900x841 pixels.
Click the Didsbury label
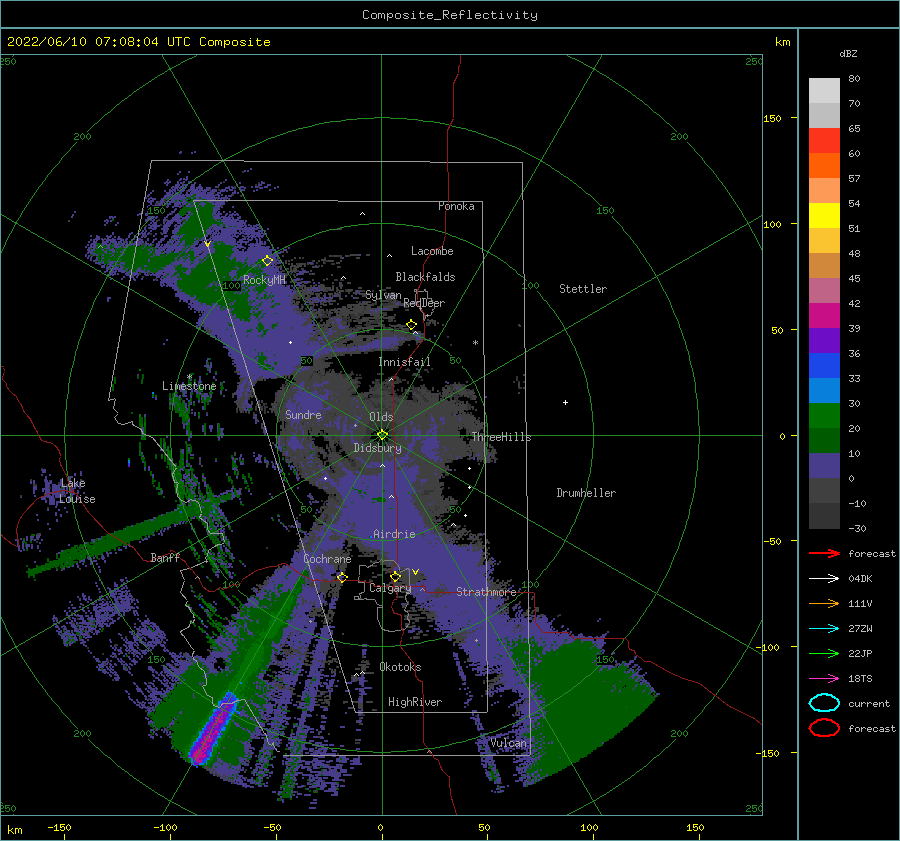[377, 448]
